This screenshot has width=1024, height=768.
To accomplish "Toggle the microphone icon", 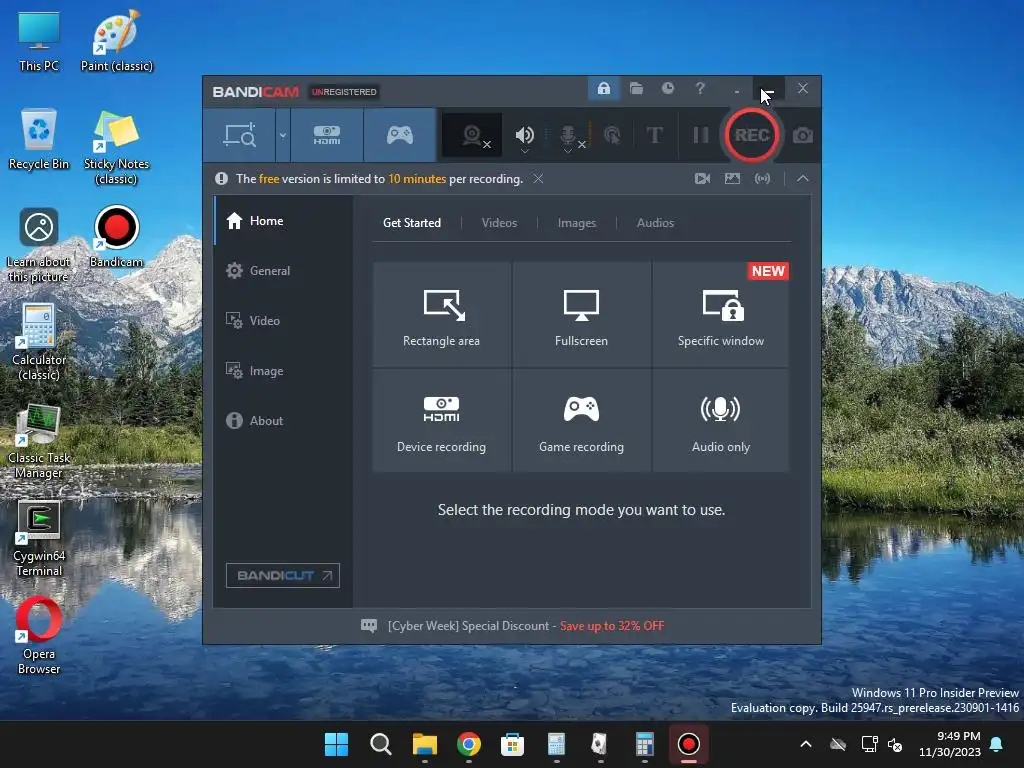I will click(568, 134).
